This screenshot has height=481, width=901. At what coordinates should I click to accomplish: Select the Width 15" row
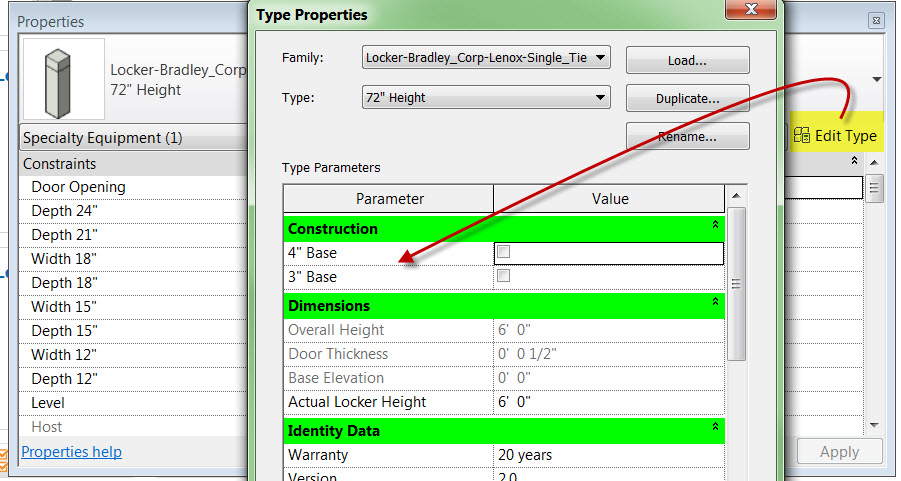(x=133, y=307)
